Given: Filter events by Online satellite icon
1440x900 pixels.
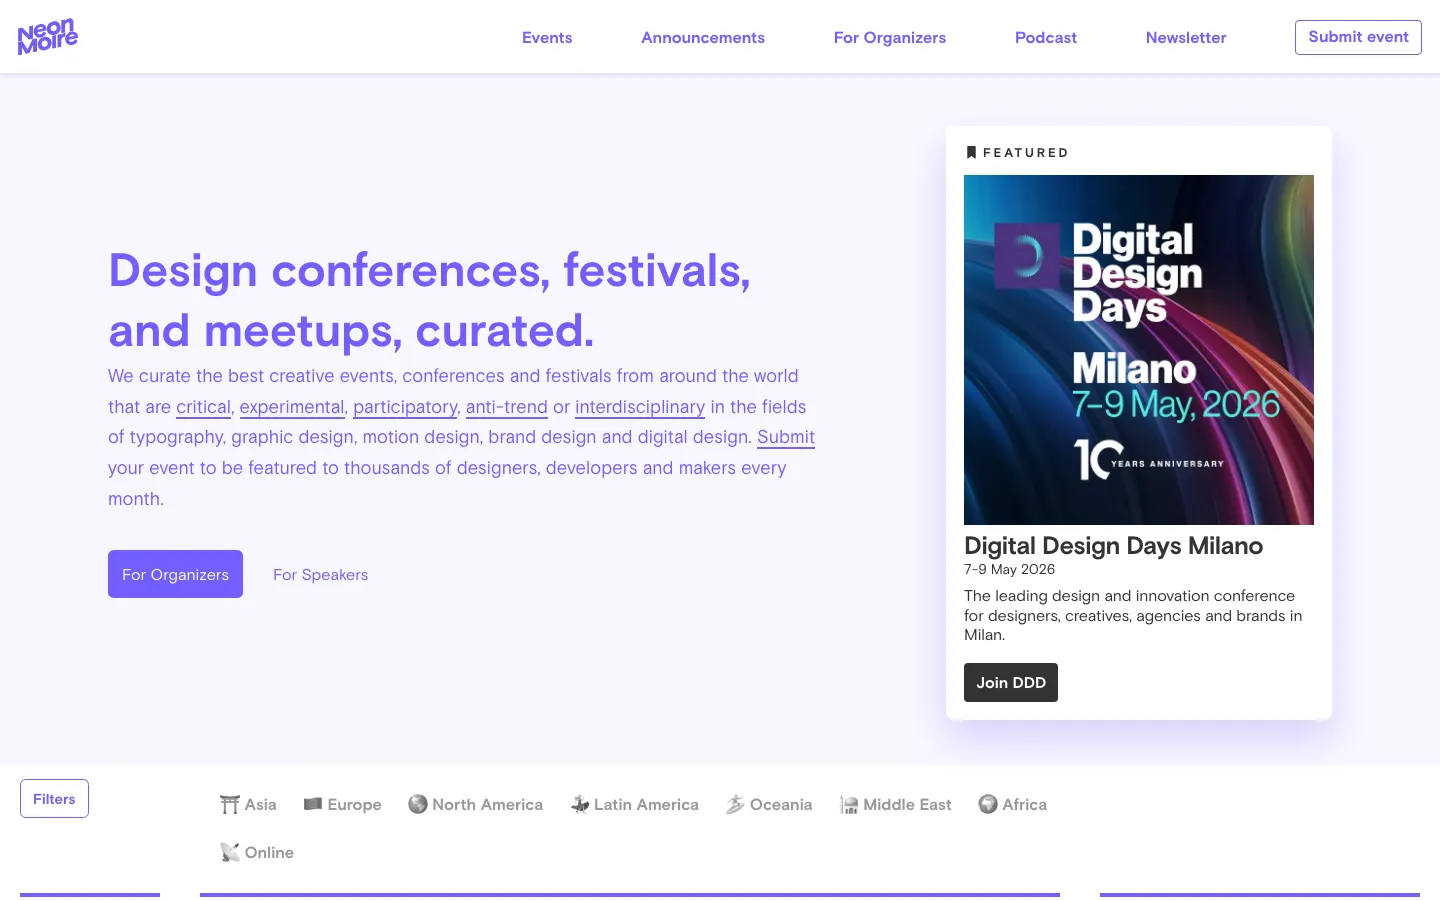Looking at the screenshot, I should (230, 852).
